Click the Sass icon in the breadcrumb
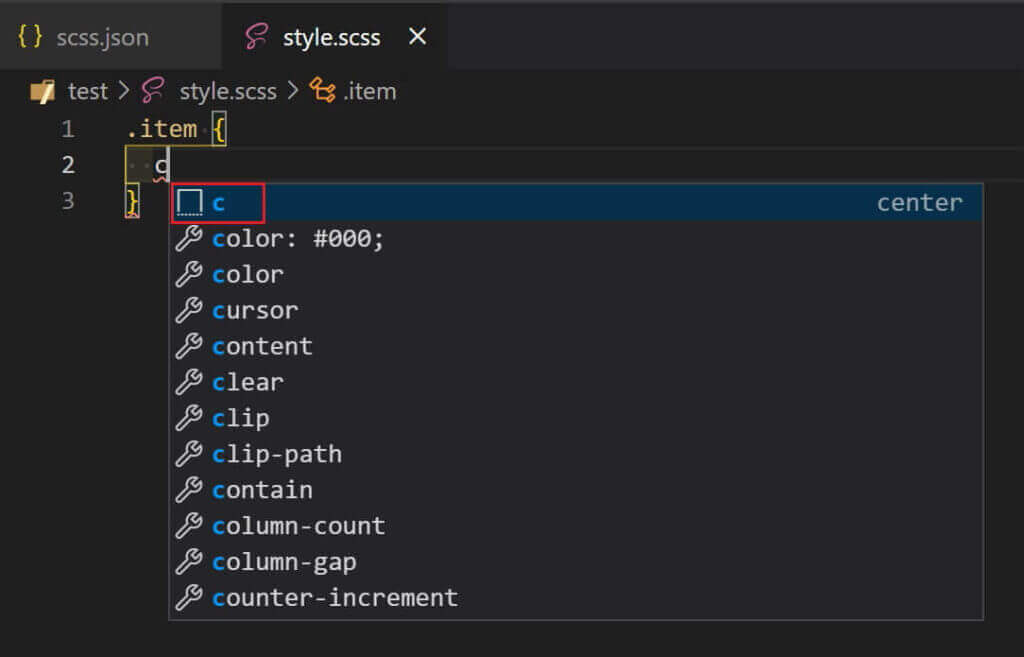Screen dimensions: 1024x657 click(153, 91)
